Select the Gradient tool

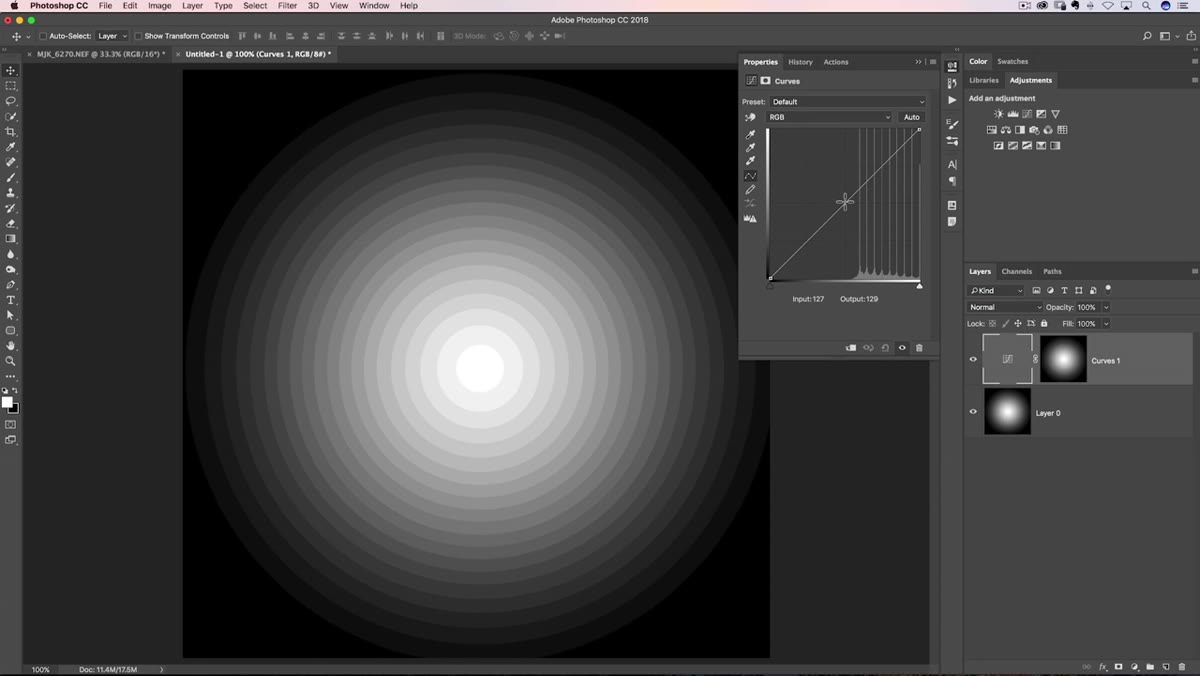[x=11, y=239]
